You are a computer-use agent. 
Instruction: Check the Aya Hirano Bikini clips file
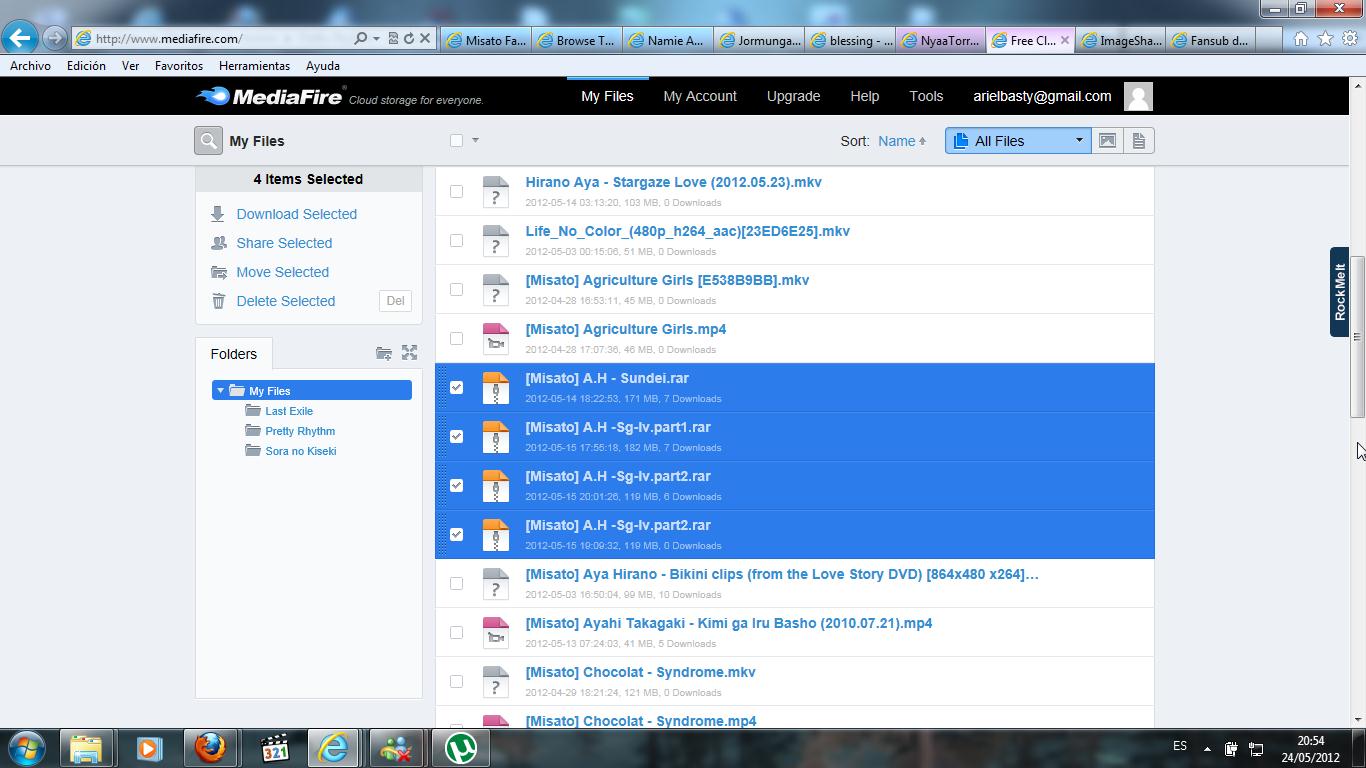point(456,583)
